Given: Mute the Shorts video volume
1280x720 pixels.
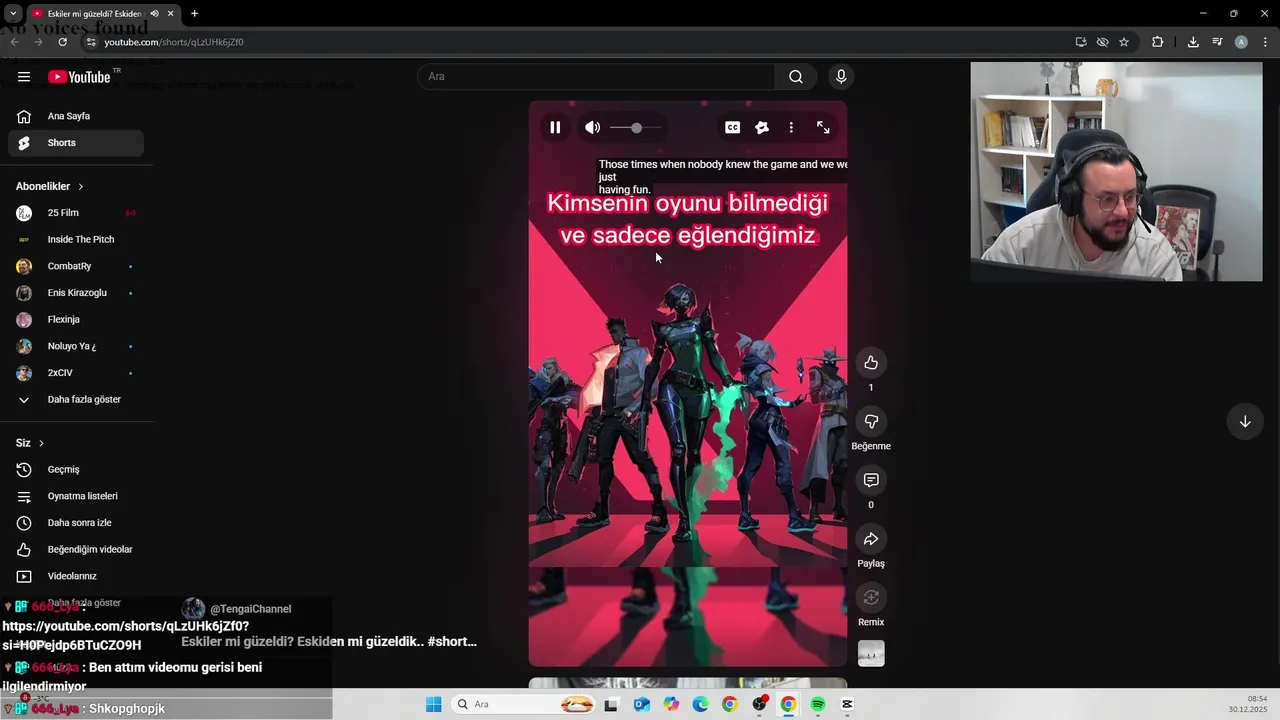Looking at the screenshot, I should pos(593,128).
